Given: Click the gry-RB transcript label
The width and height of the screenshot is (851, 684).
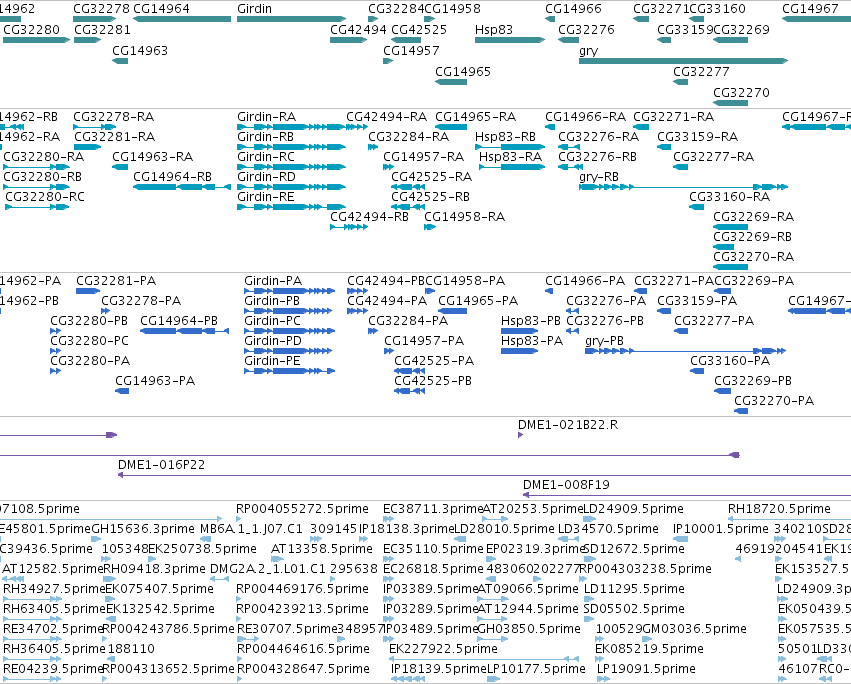Looking at the screenshot, I should [x=599, y=176].
